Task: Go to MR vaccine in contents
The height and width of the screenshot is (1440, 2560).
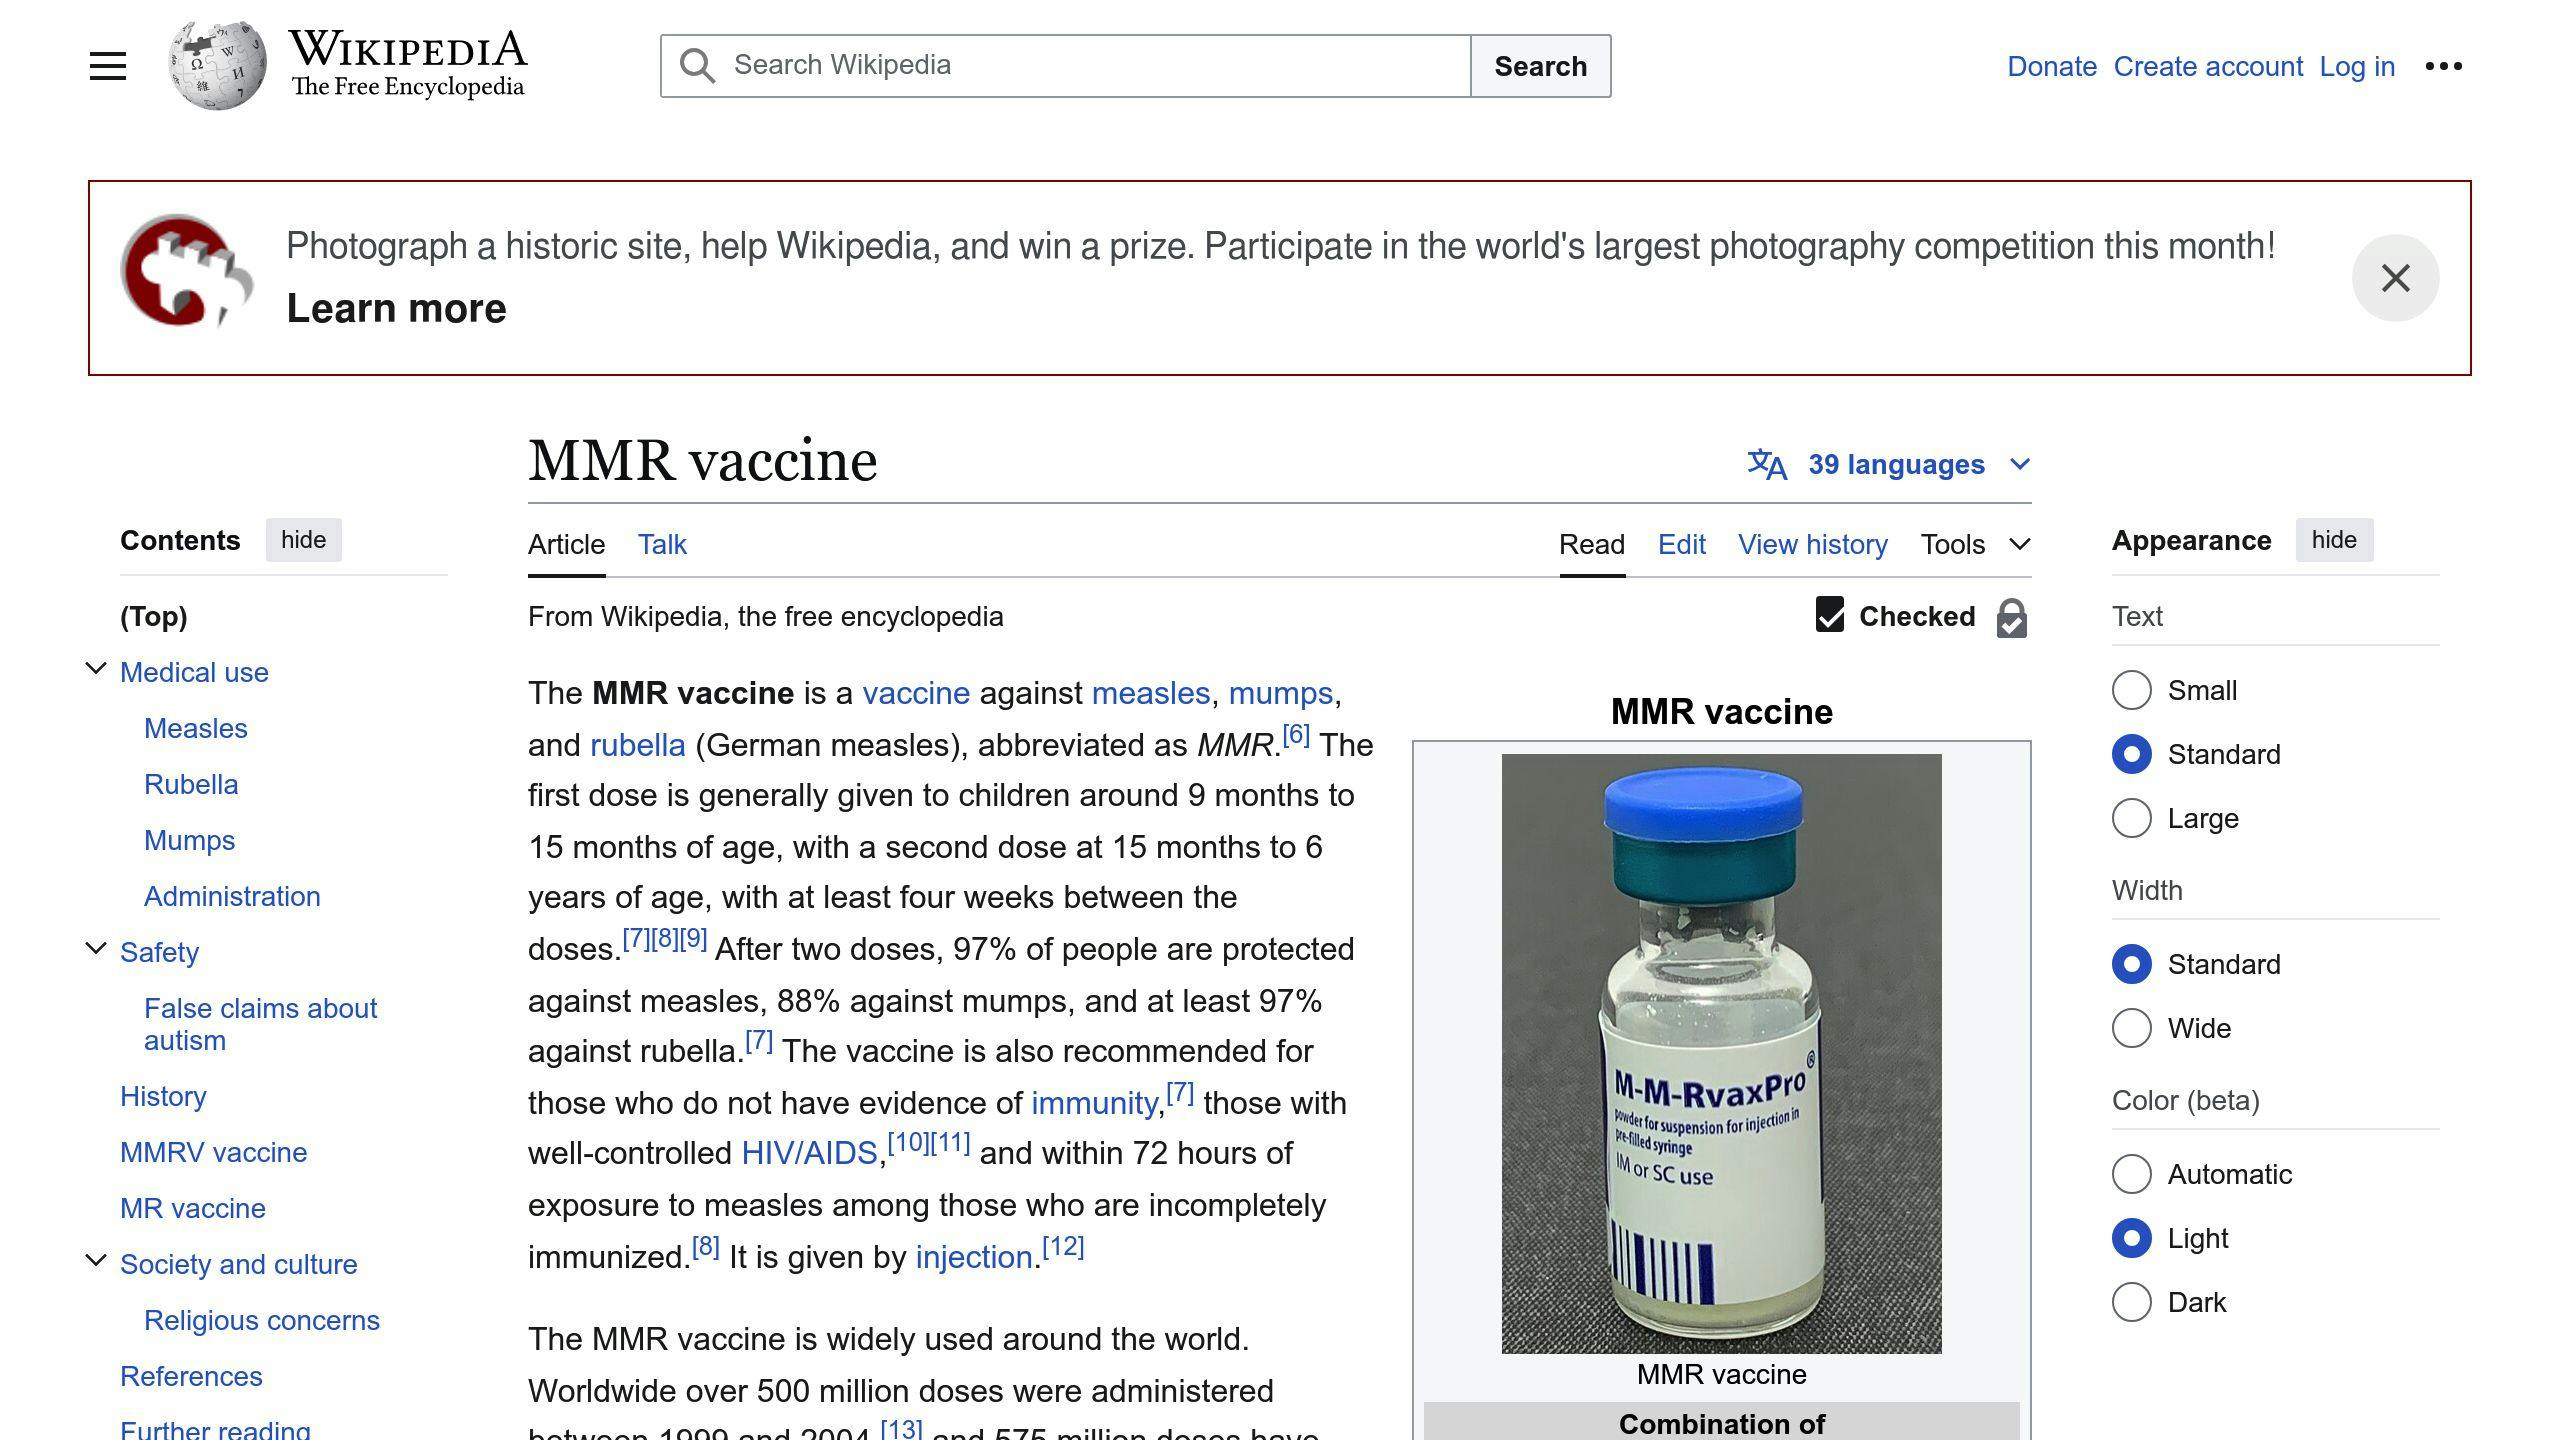Action: tap(193, 1208)
